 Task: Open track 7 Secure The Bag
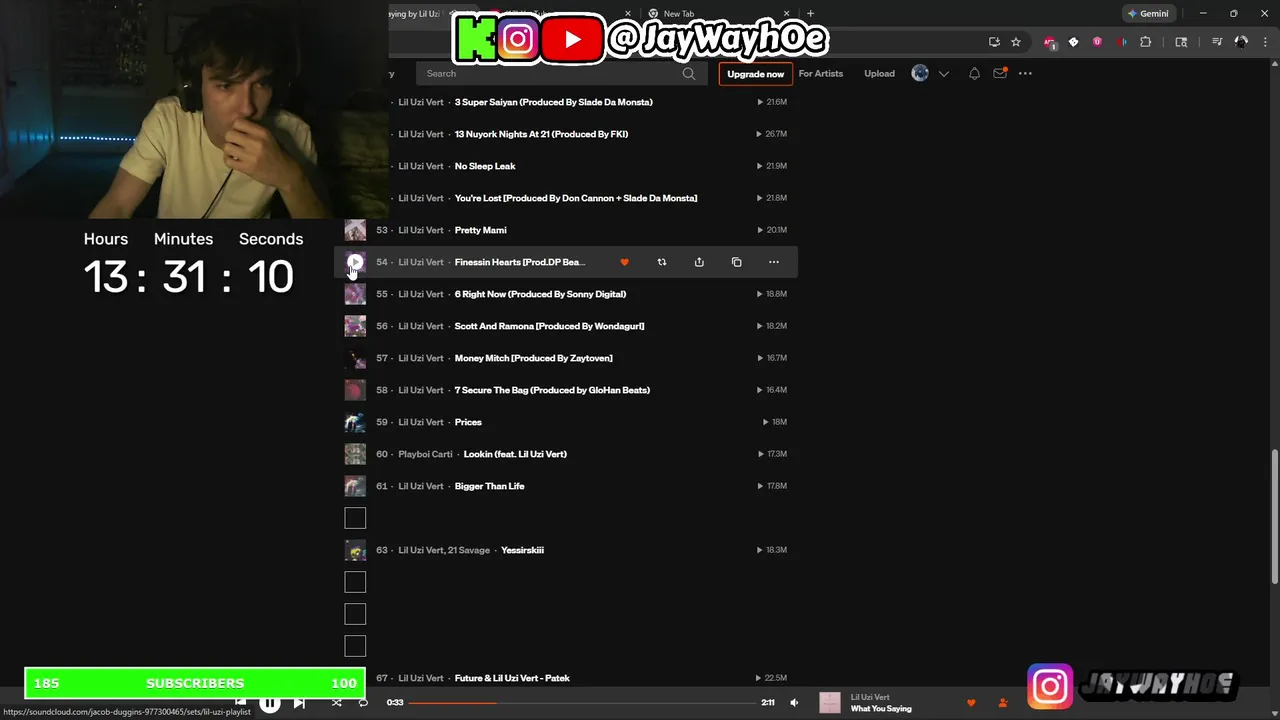click(x=552, y=390)
